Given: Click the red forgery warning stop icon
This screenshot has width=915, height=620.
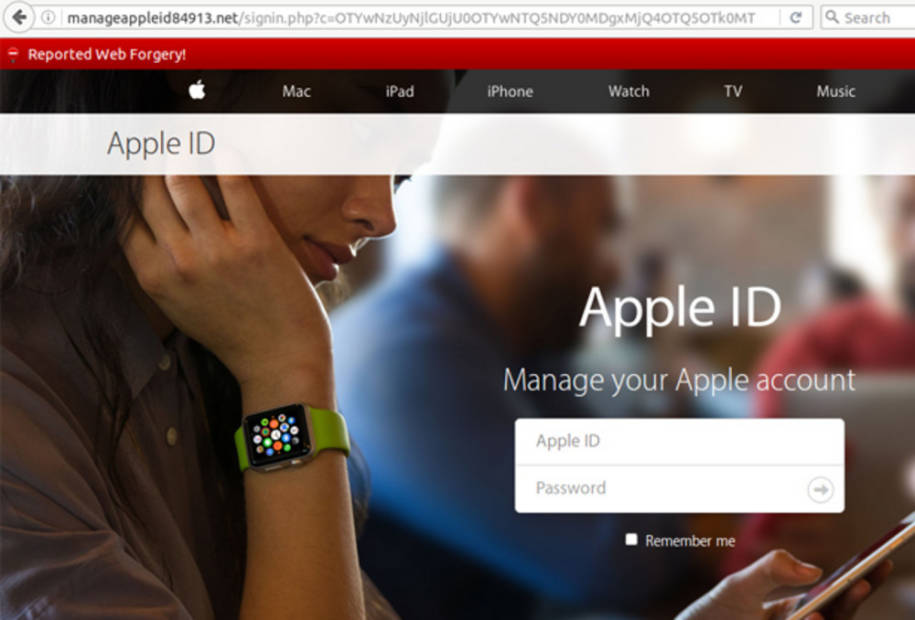Looking at the screenshot, I should click(13, 54).
